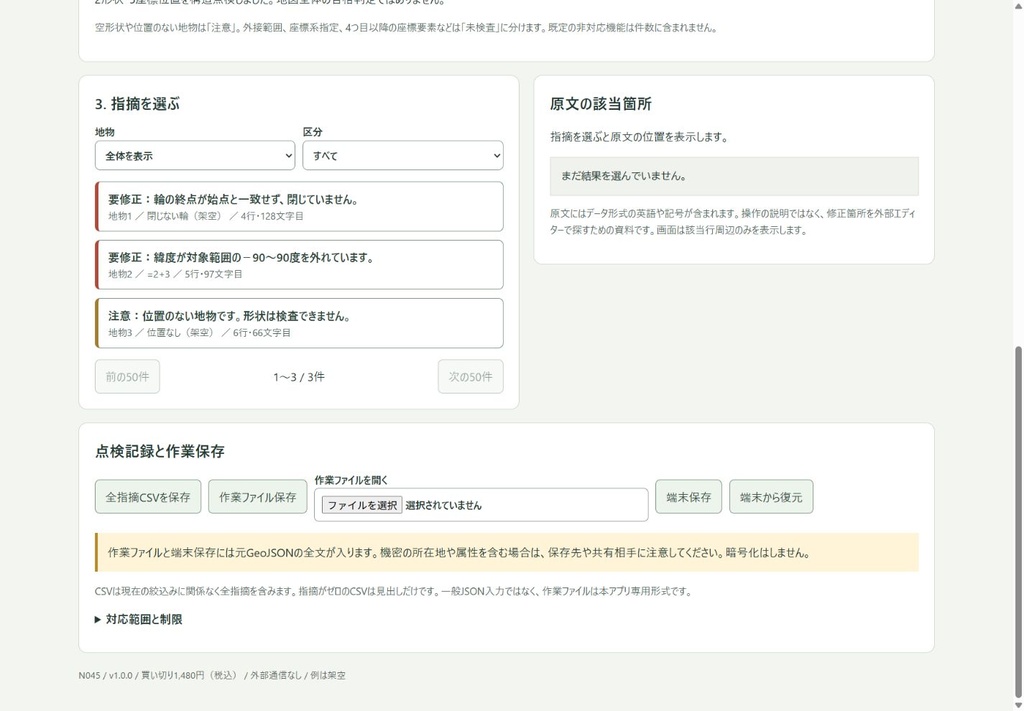This screenshot has height=711, width=1024.
Task: Click the 前の50件 pagination button
Action: click(x=127, y=377)
